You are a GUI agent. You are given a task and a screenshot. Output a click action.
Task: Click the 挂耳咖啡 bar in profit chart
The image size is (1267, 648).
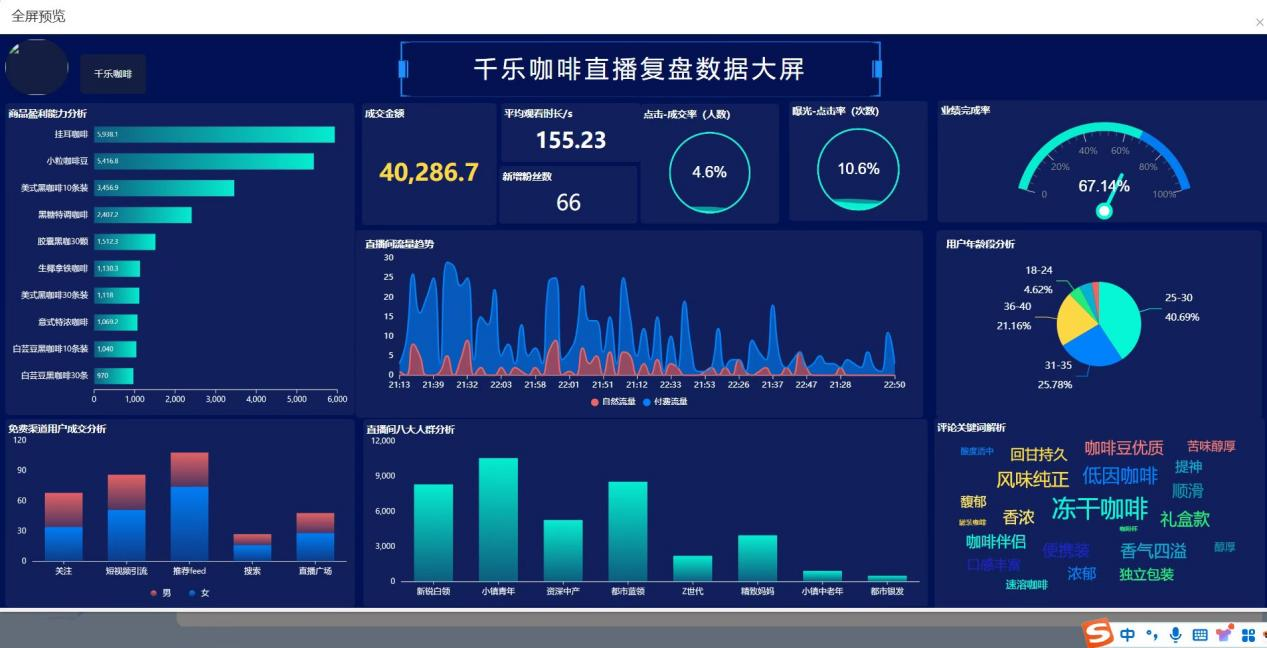pyautogui.click(x=214, y=134)
